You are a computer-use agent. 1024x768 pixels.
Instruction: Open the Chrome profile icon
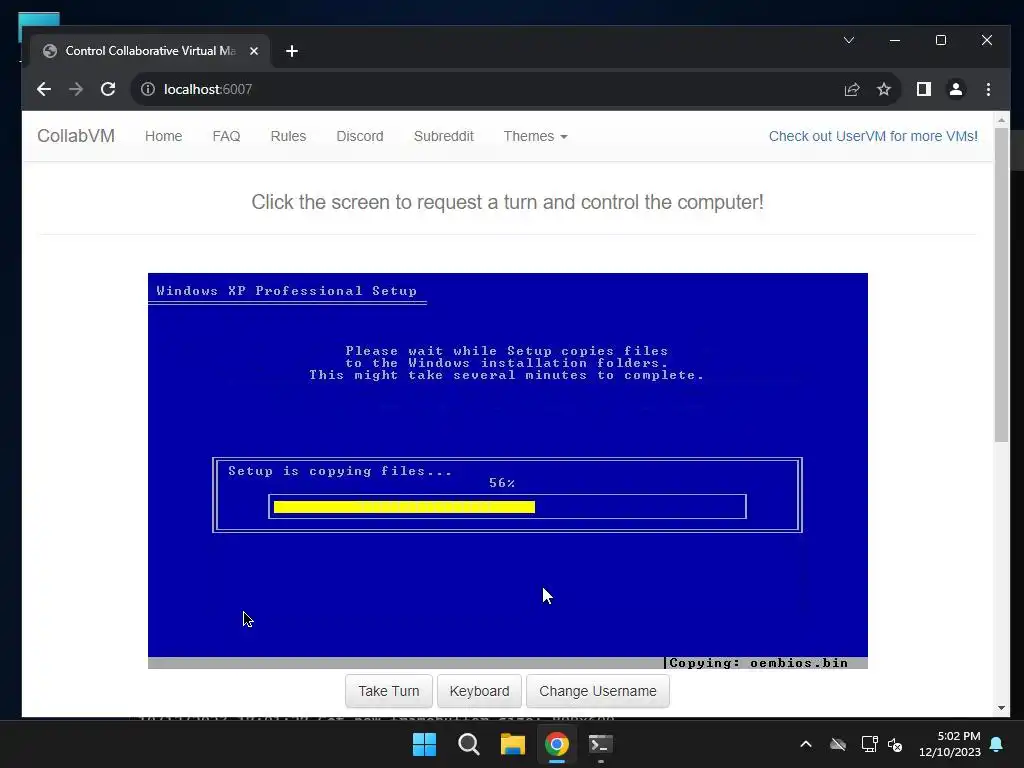[x=955, y=89]
